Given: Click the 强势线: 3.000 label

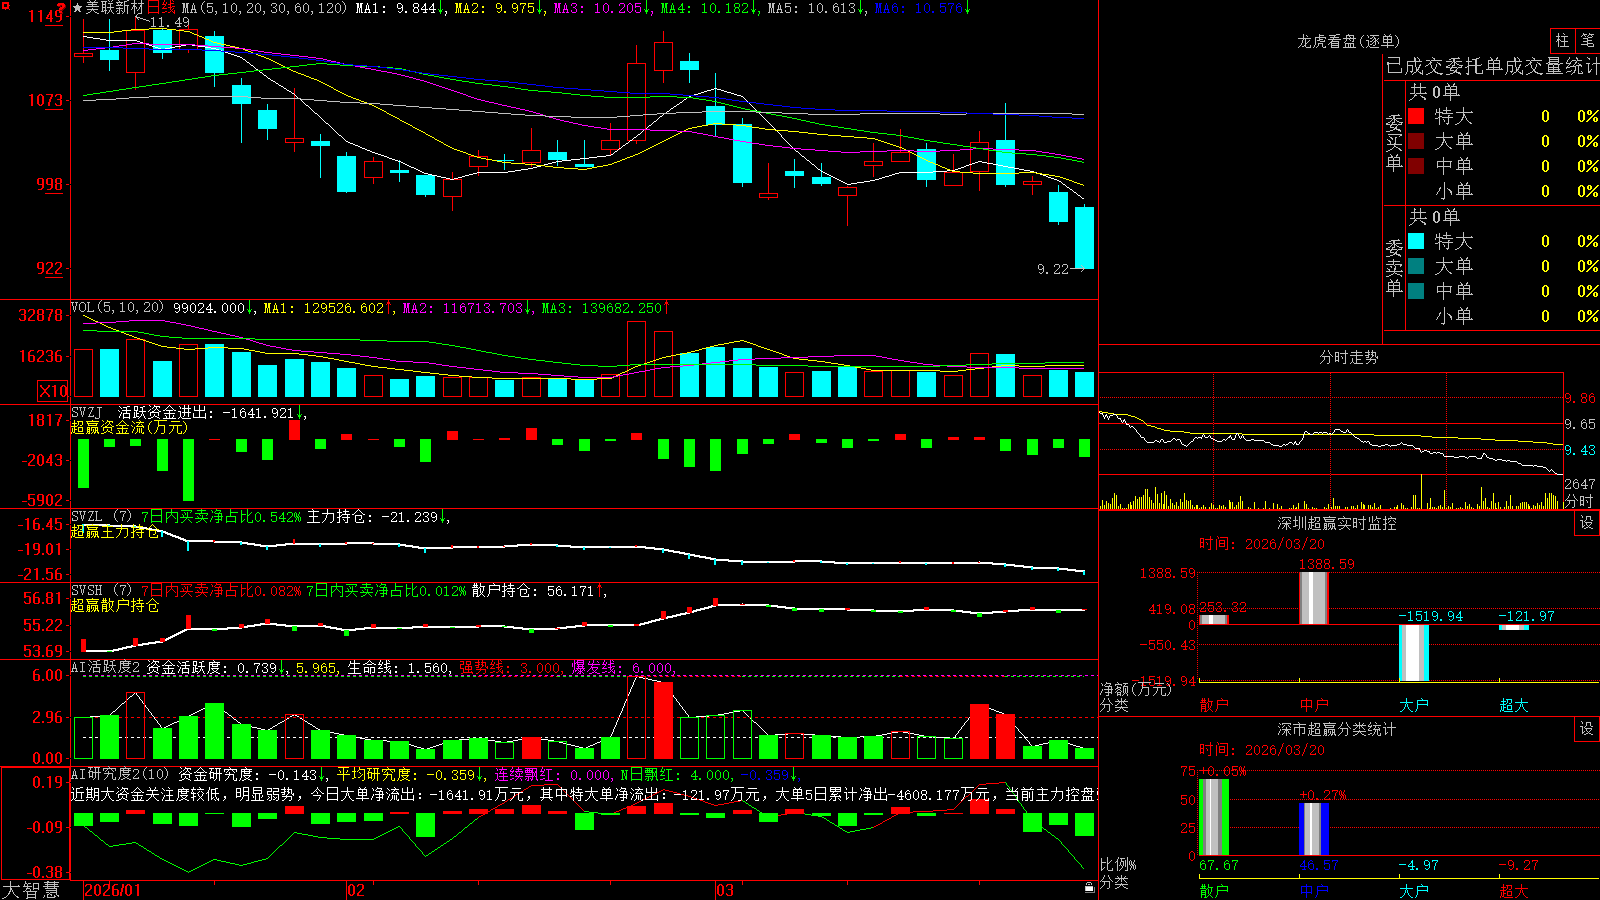Looking at the screenshot, I should point(510,668).
